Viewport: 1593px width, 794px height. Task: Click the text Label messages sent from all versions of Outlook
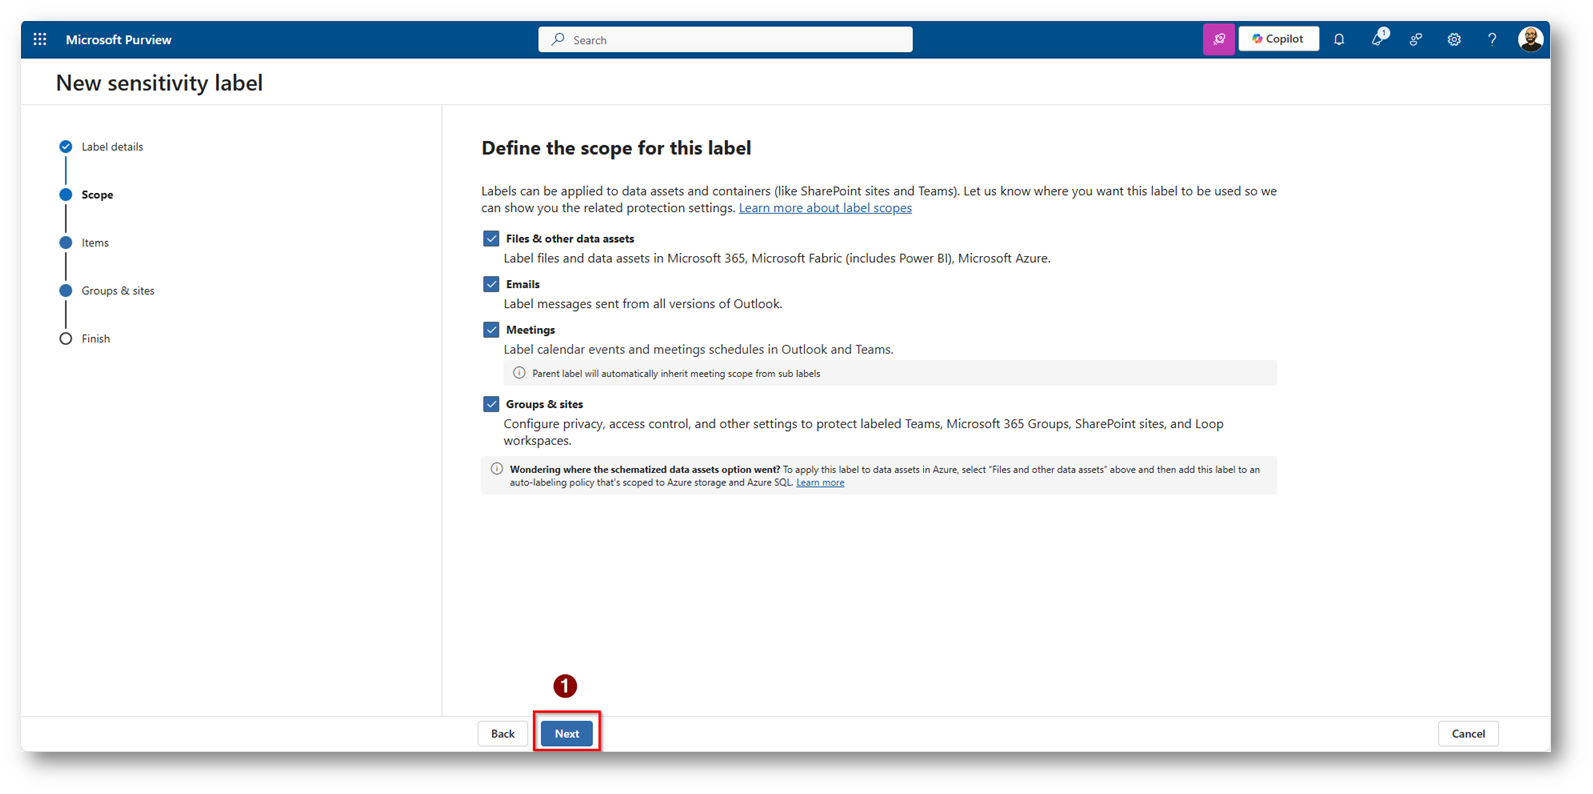click(x=643, y=304)
